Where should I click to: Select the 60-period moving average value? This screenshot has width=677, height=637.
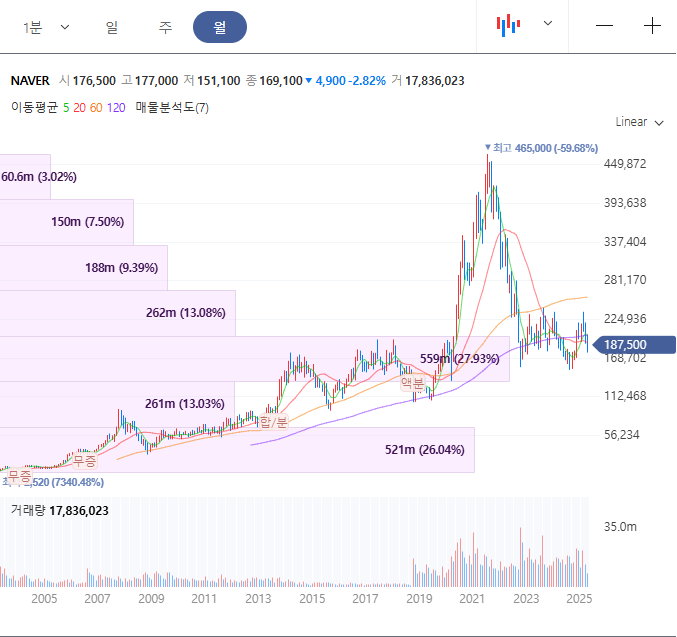click(96, 108)
